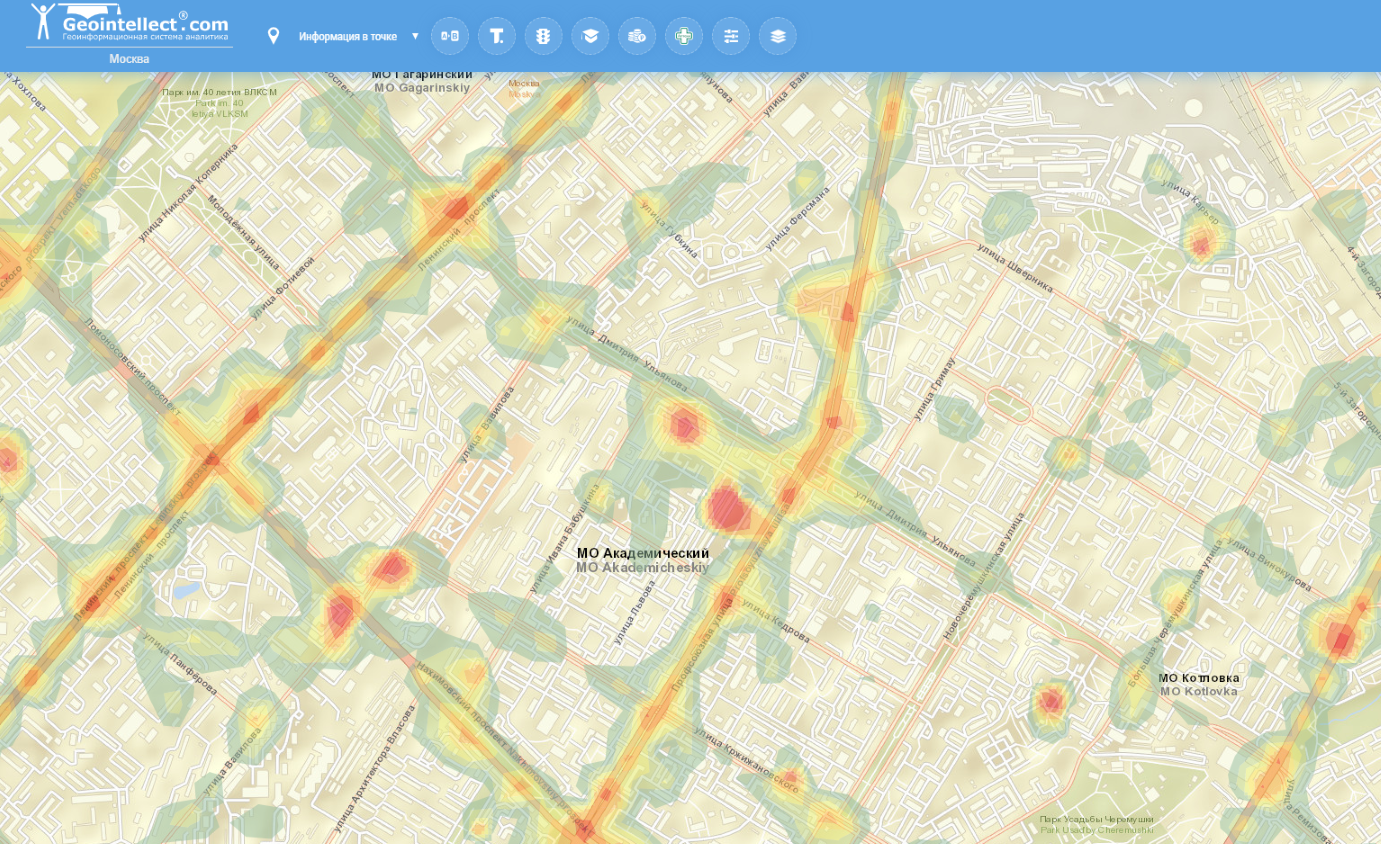Open the Информация в точке mode selector
This screenshot has width=1381, height=844.
[x=347, y=36]
